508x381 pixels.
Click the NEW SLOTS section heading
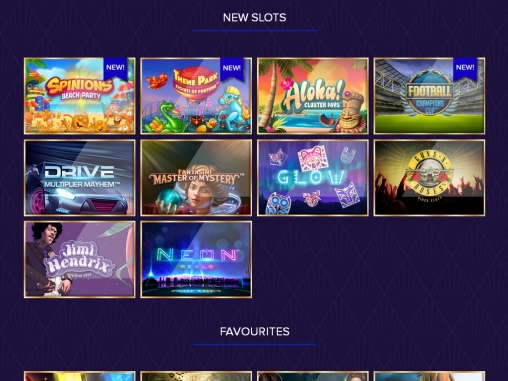254,17
